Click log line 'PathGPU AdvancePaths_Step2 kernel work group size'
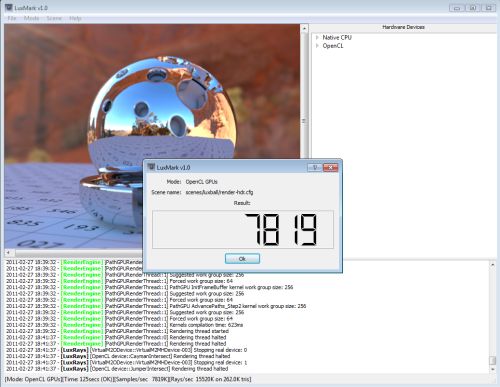500x387 pixels. [156, 306]
